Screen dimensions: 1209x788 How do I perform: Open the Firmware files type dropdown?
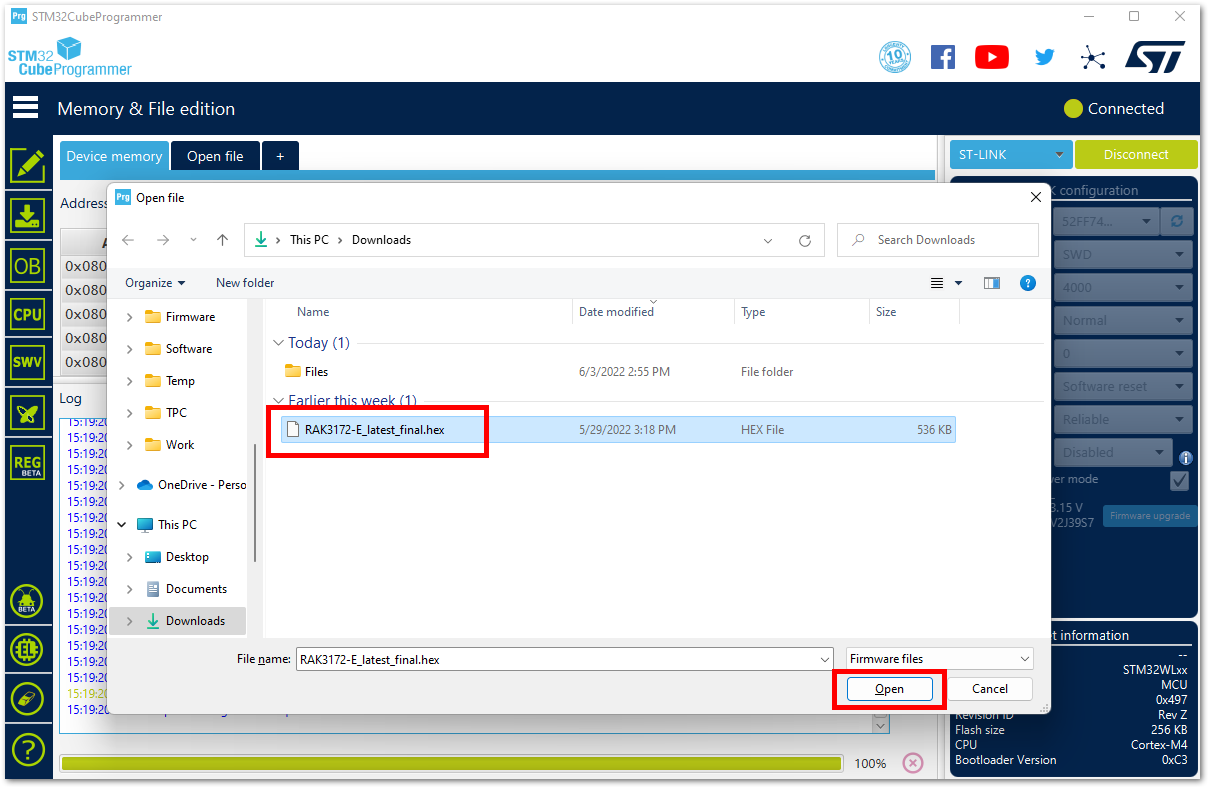click(x=939, y=659)
